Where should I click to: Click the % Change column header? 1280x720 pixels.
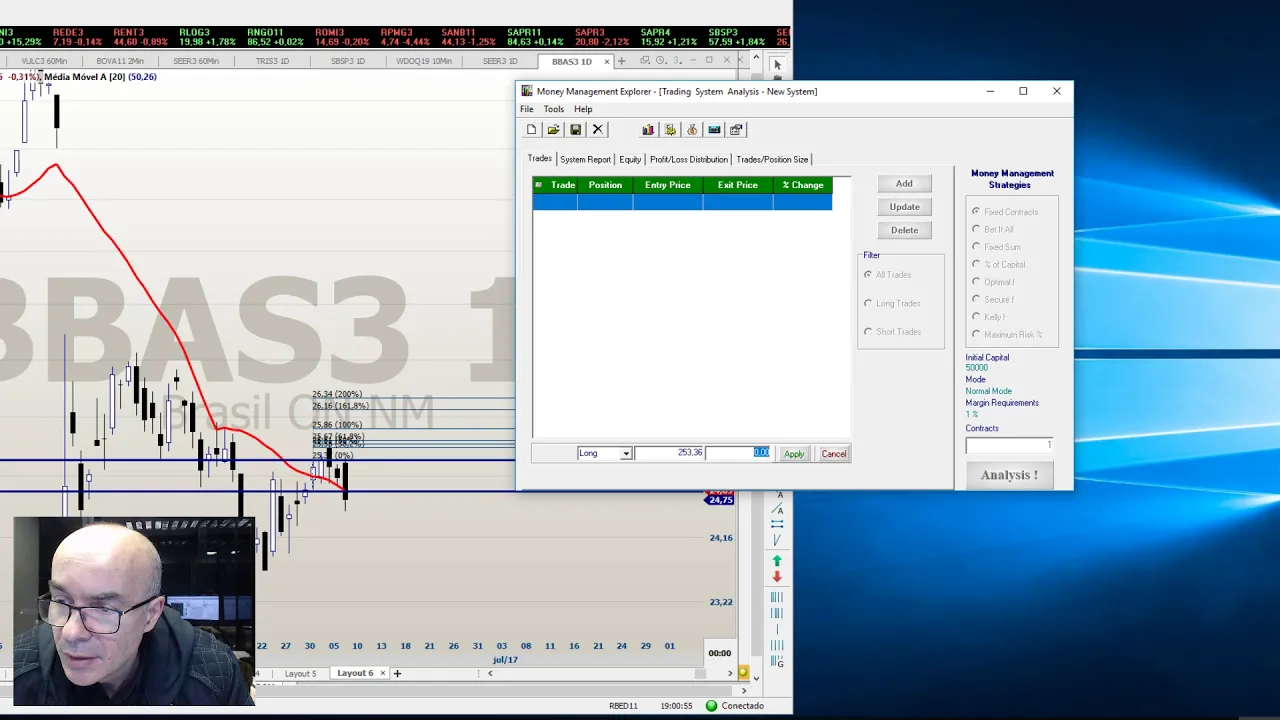tap(803, 185)
